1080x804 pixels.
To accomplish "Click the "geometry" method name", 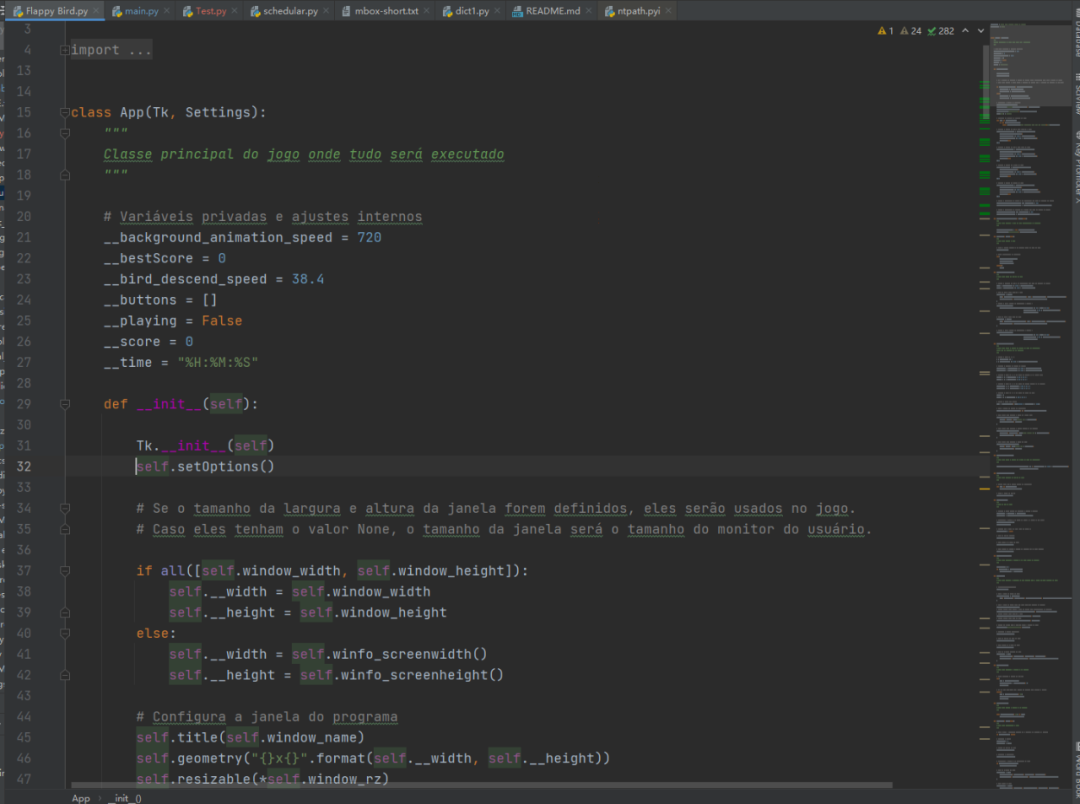I will 209,759.
